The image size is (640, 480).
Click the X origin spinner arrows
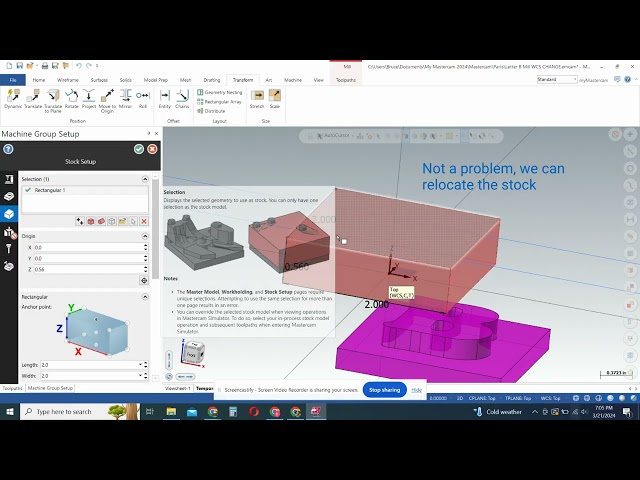point(146,247)
